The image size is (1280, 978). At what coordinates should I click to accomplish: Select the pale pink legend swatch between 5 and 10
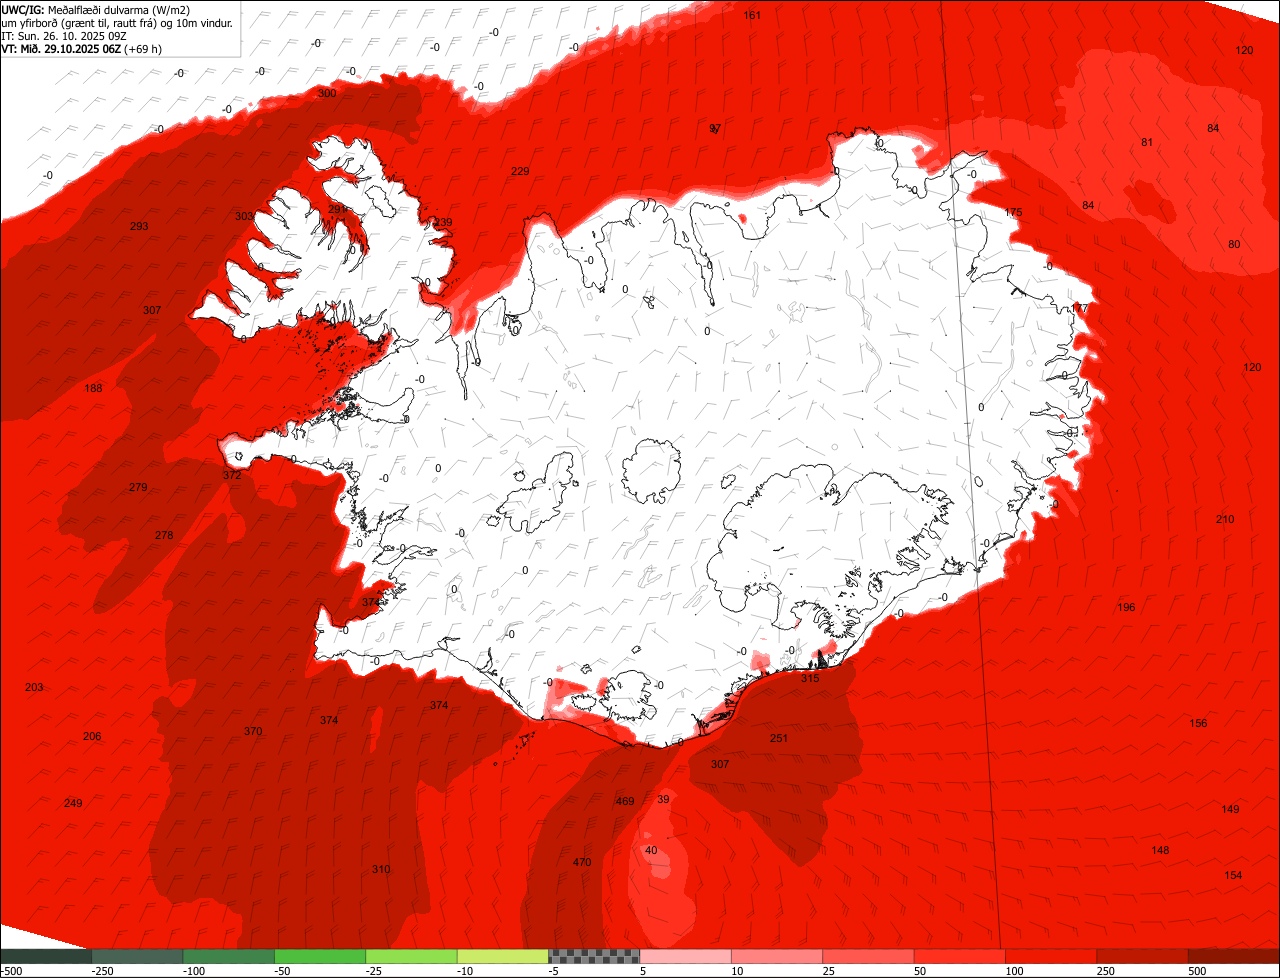686,956
